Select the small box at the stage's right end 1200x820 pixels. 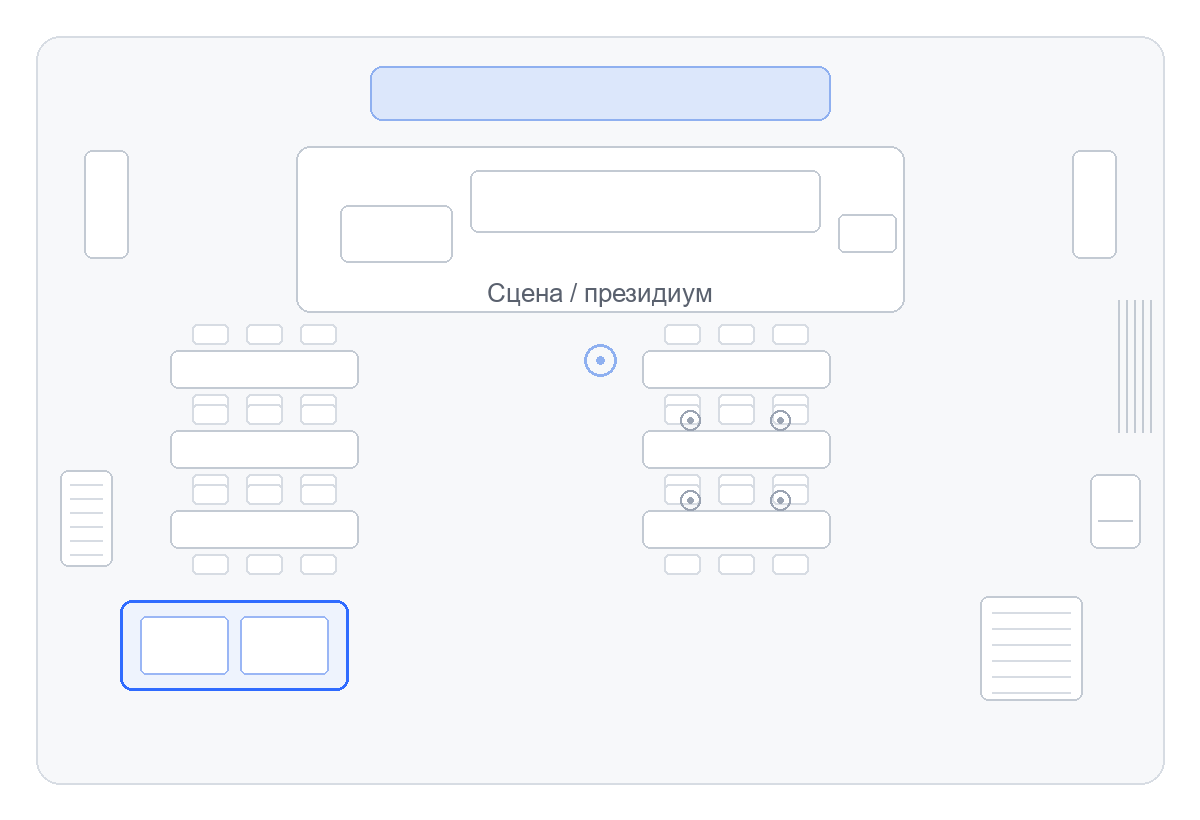[867, 233]
